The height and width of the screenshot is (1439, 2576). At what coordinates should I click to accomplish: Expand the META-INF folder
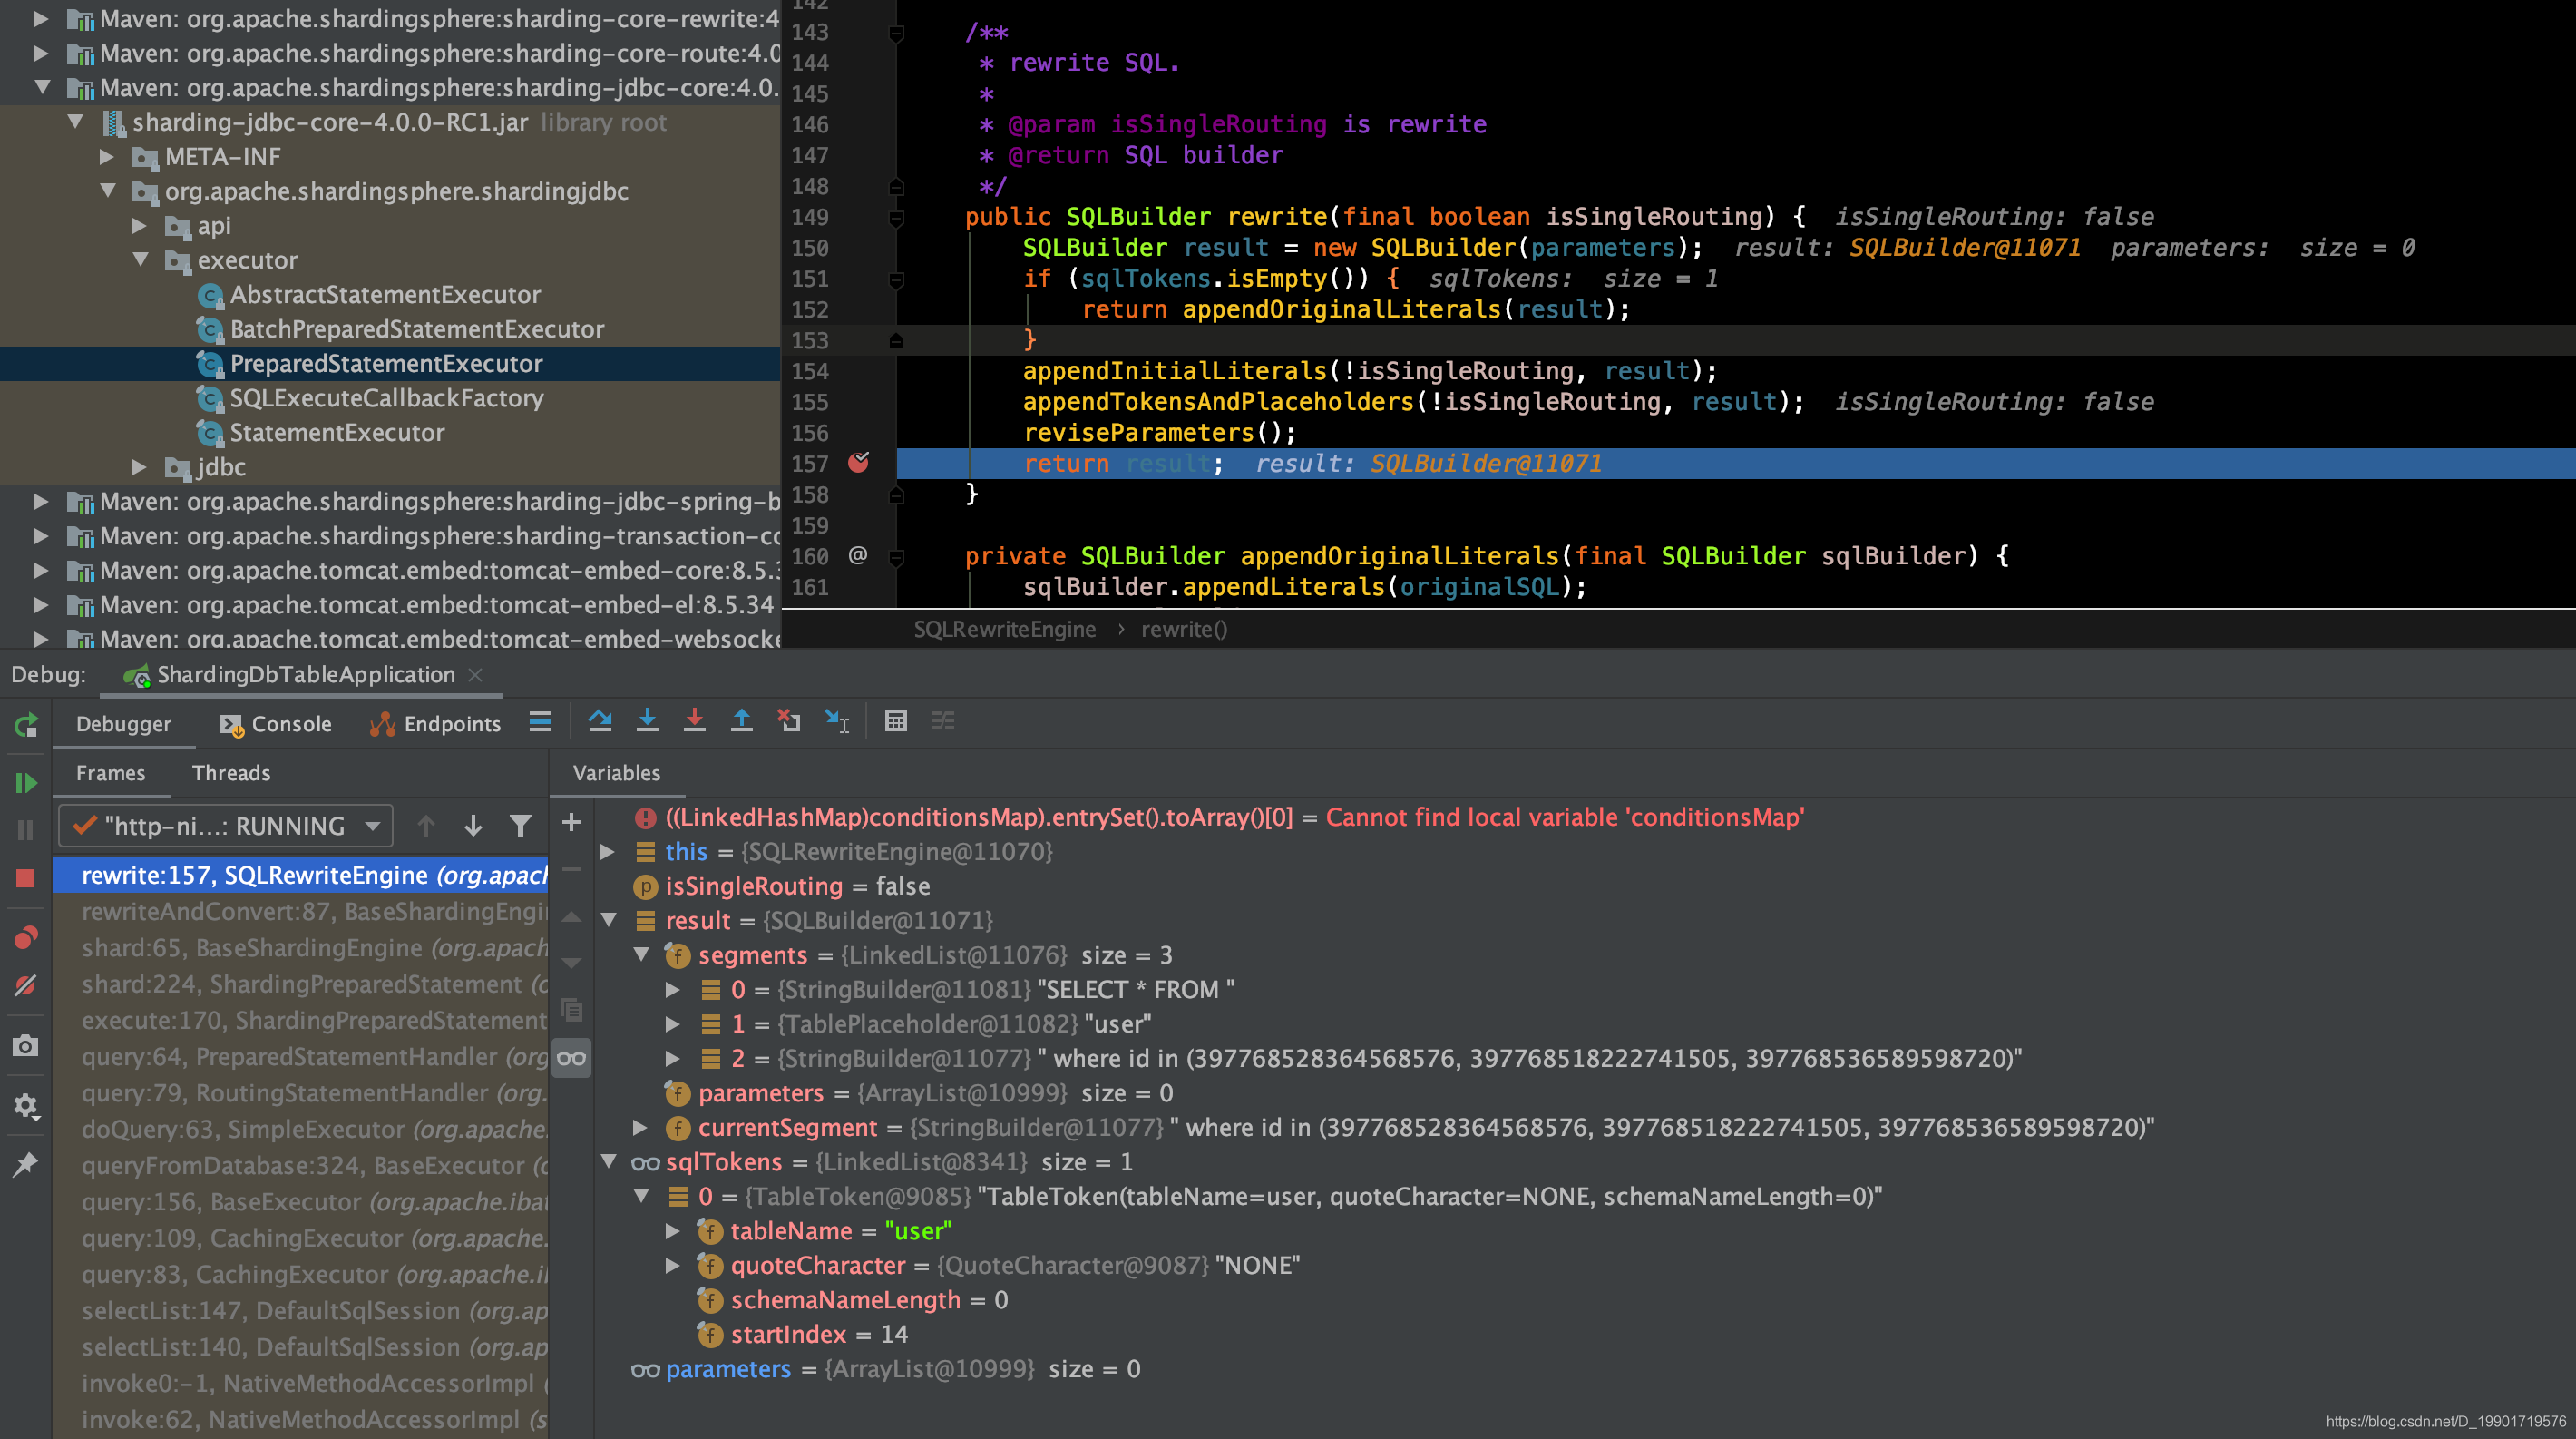point(107,157)
